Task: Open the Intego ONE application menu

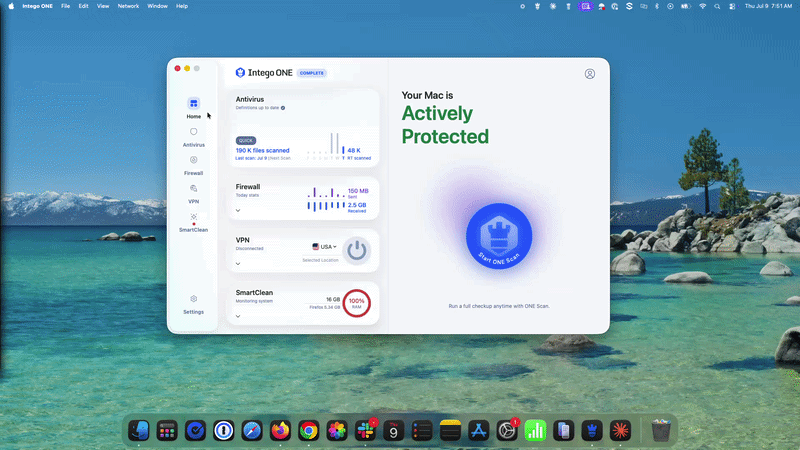Action: [37, 6]
